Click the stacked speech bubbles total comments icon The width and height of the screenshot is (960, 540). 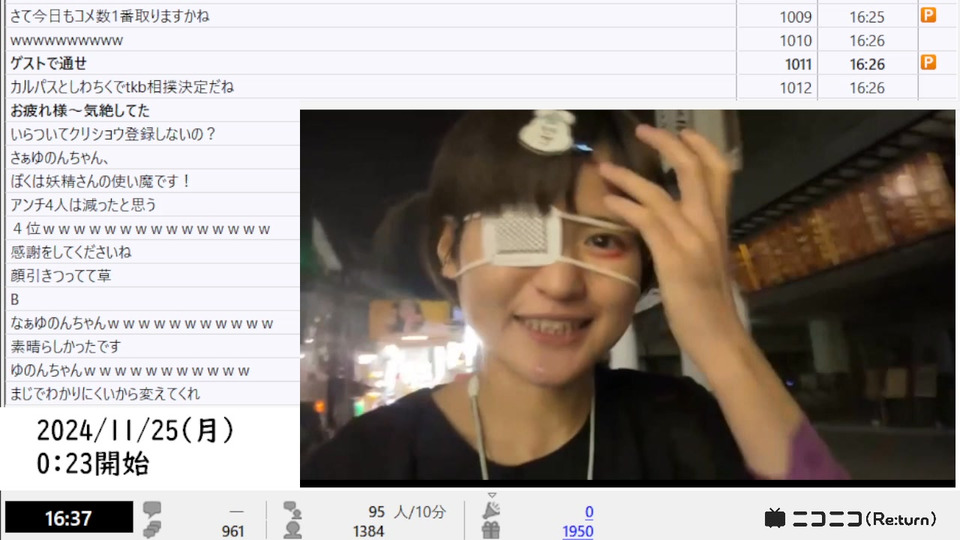click(152, 530)
